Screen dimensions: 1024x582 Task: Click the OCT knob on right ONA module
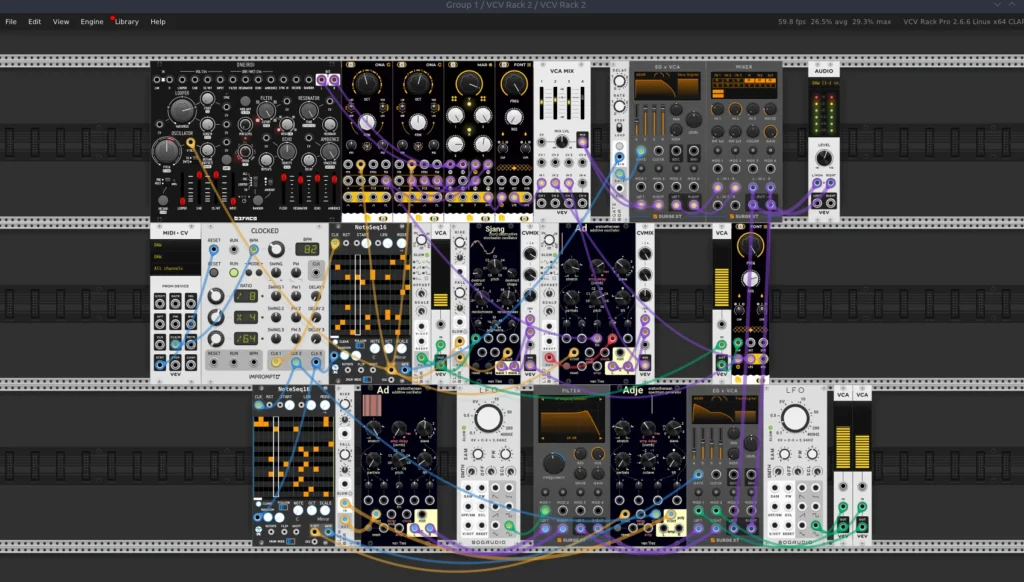[x=418, y=83]
